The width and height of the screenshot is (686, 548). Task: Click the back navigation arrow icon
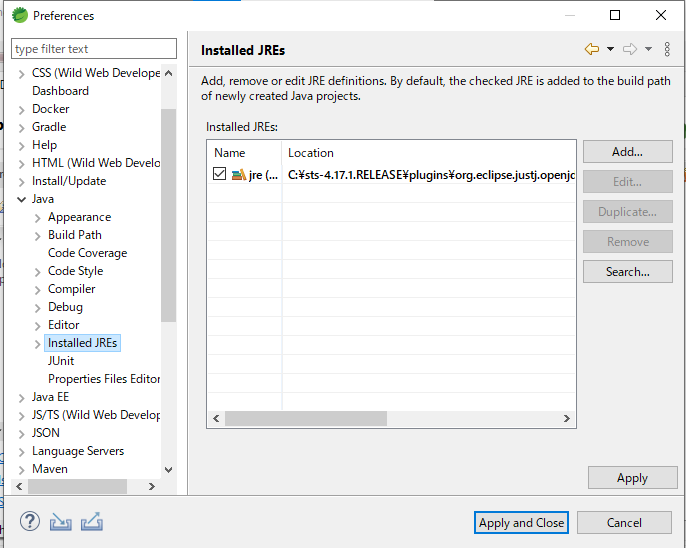tap(592, 49)
